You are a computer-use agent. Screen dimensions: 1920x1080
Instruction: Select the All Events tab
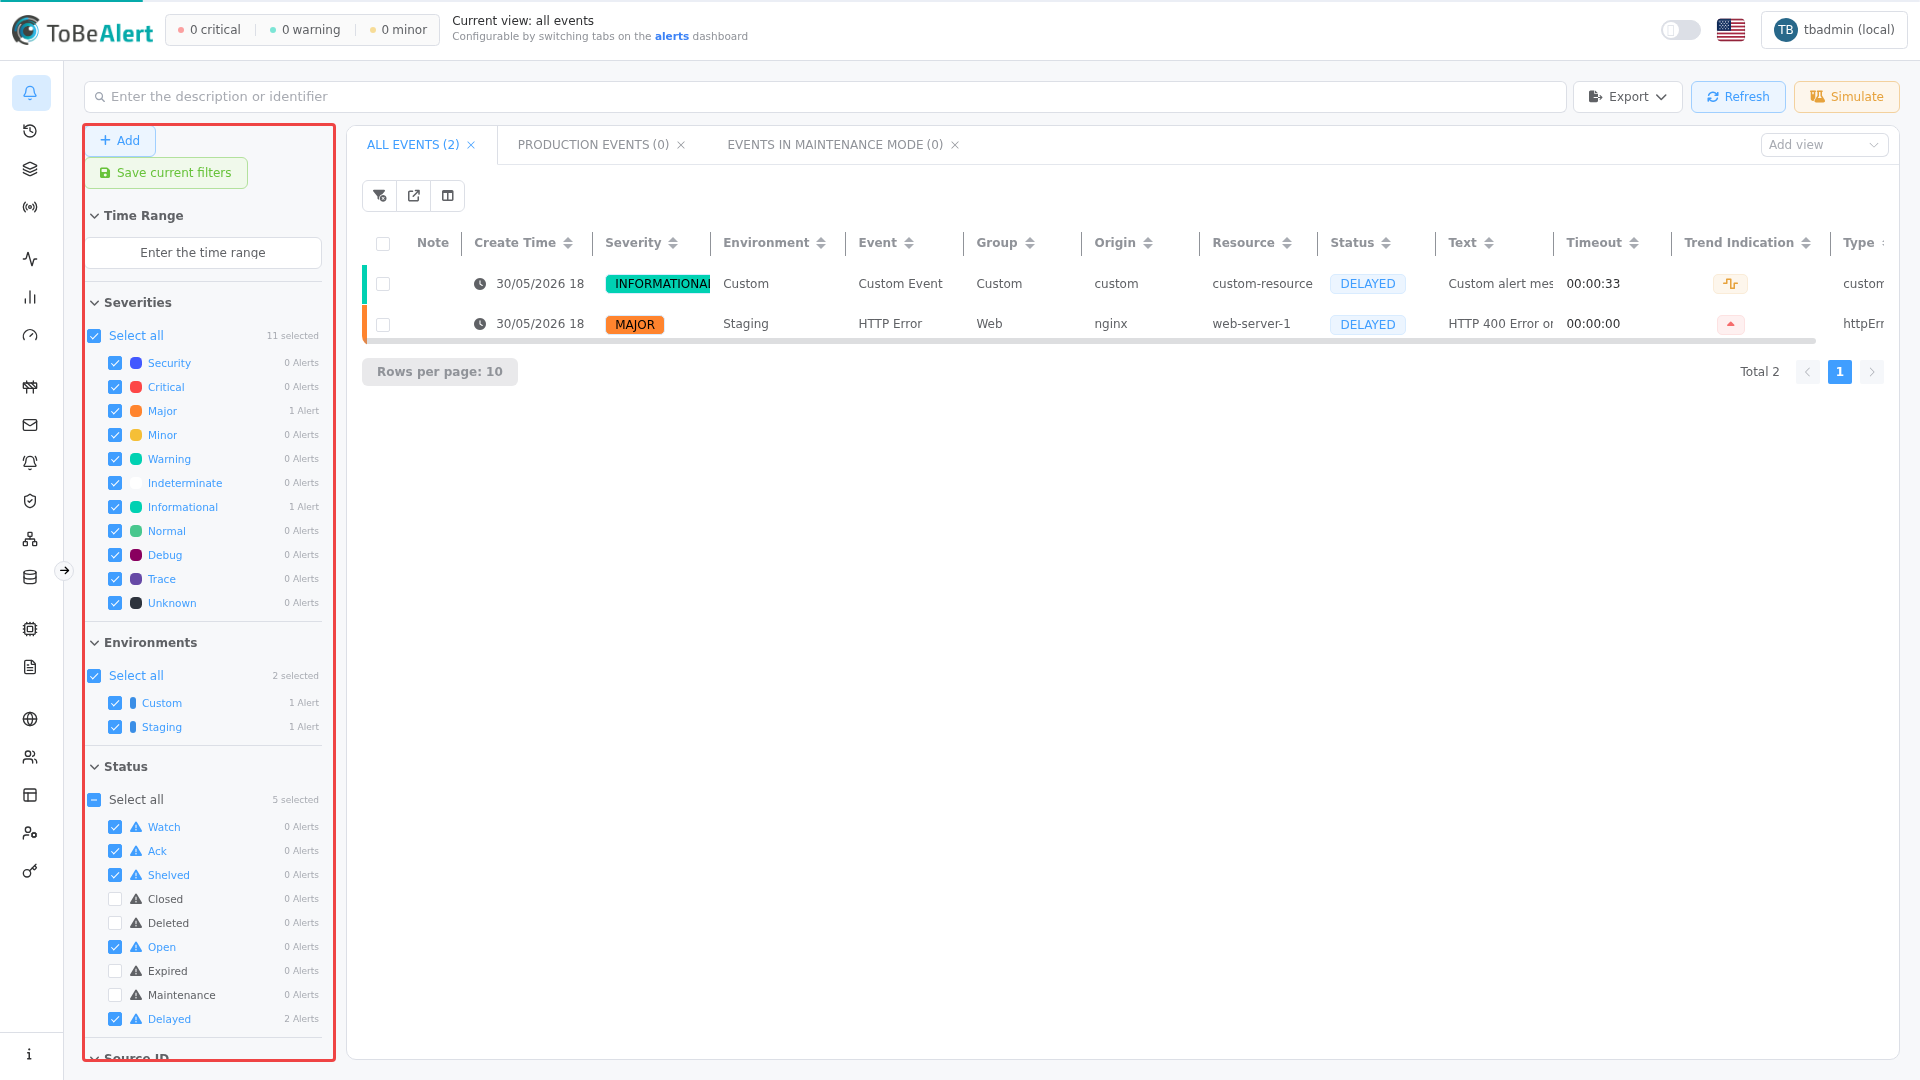(413, 145)
